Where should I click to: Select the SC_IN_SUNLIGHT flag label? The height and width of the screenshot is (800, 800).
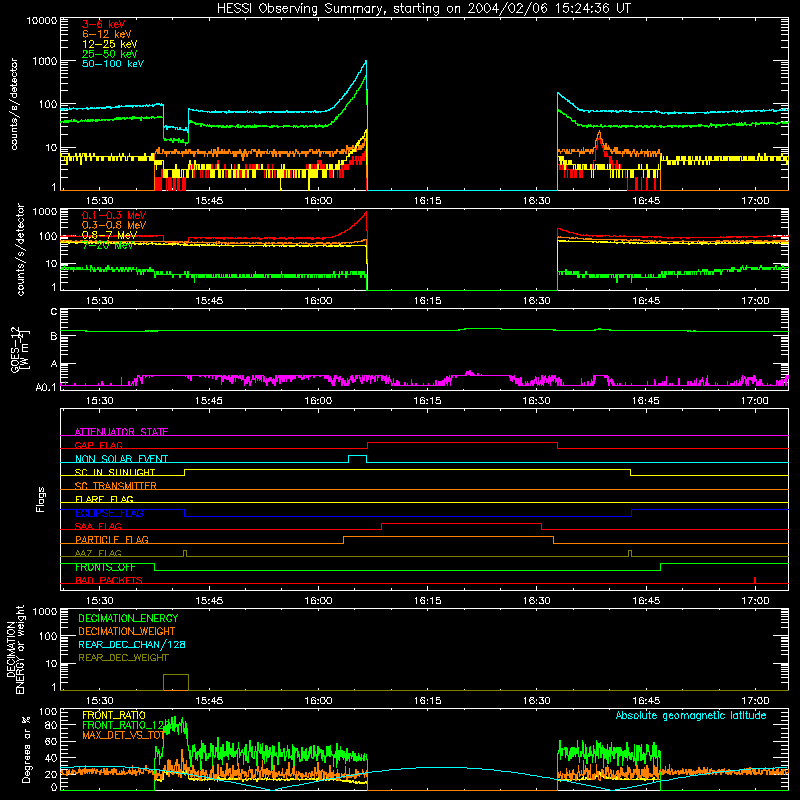coord(115,472)
